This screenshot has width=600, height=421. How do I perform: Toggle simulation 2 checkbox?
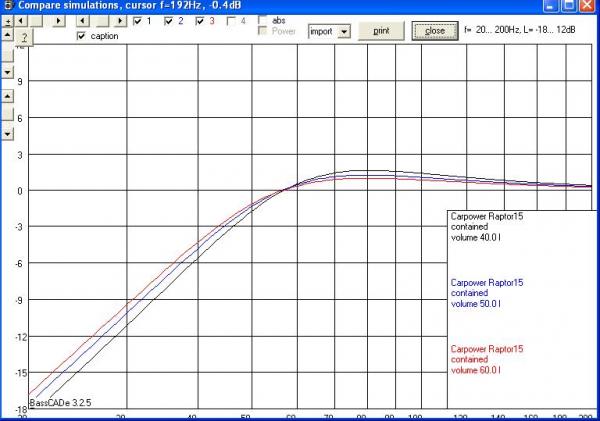[169, 21]
